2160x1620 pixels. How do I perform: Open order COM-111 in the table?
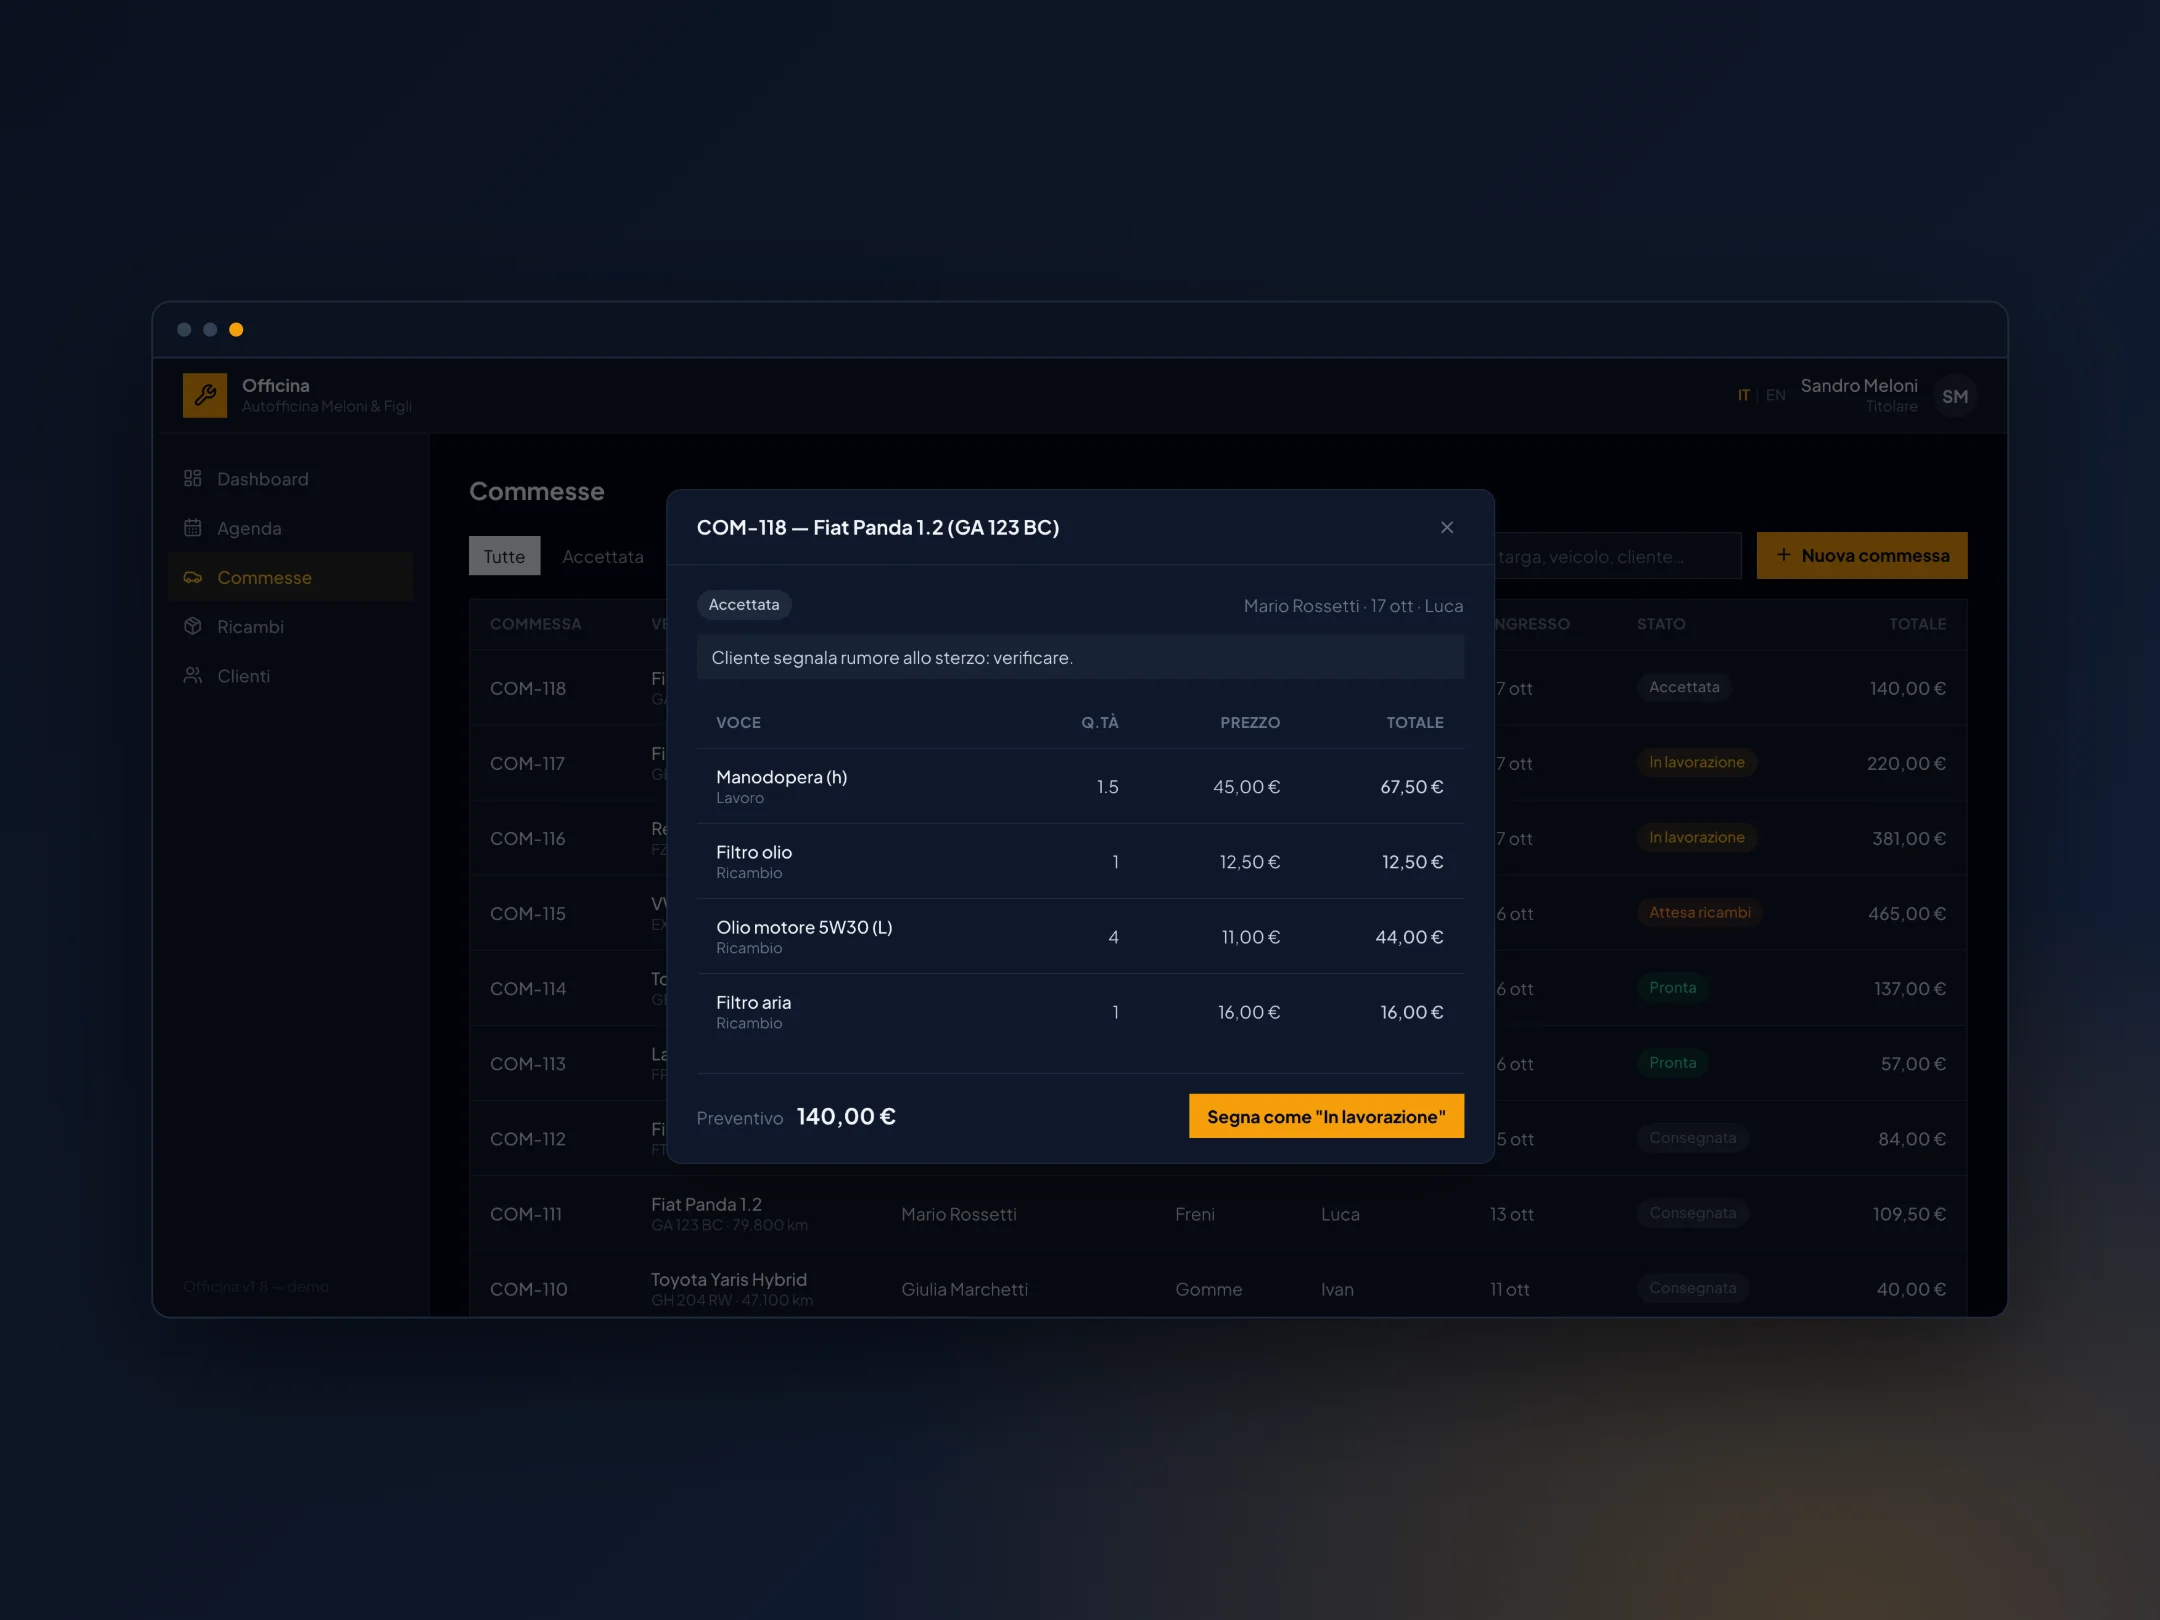tap(526, 1214)
